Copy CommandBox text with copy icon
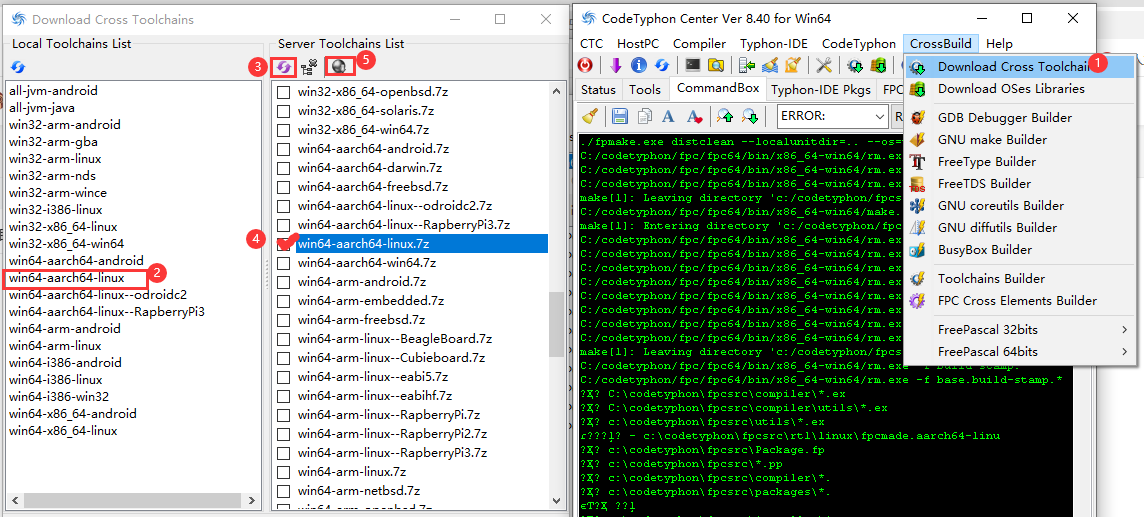 pos(644,115)
